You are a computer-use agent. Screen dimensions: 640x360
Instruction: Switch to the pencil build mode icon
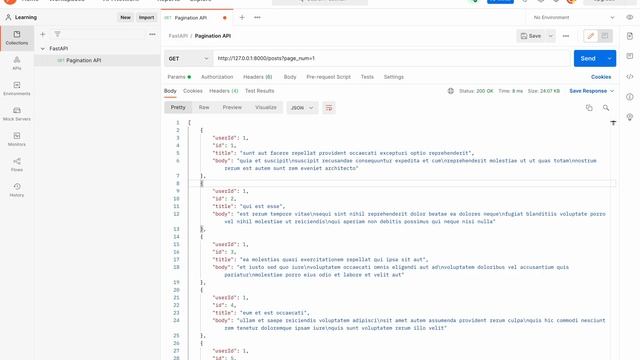[591, 36]
